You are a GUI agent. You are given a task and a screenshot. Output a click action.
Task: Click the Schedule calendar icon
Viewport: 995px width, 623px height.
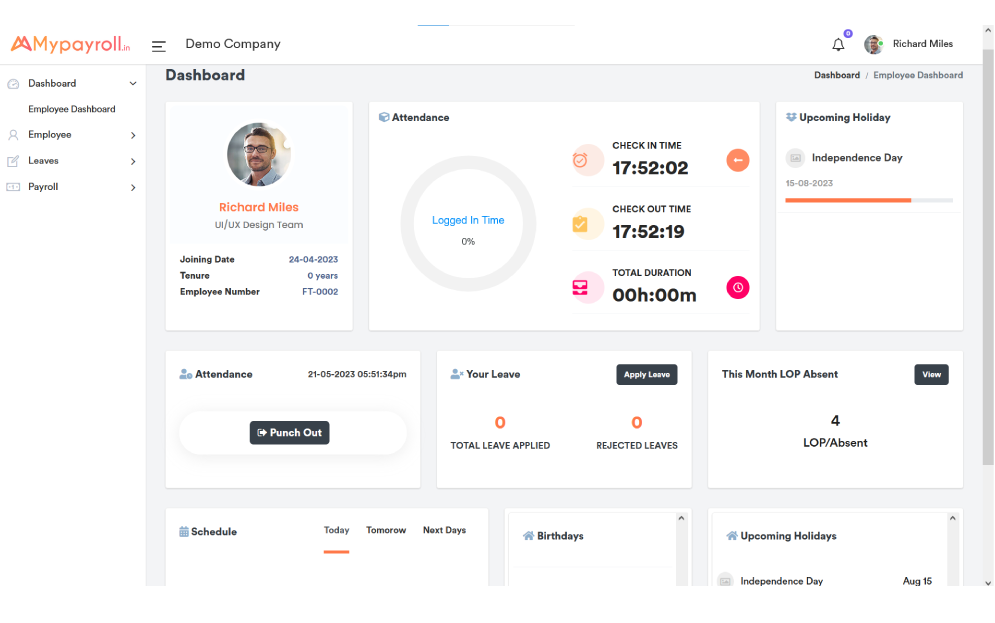(183, 531)
